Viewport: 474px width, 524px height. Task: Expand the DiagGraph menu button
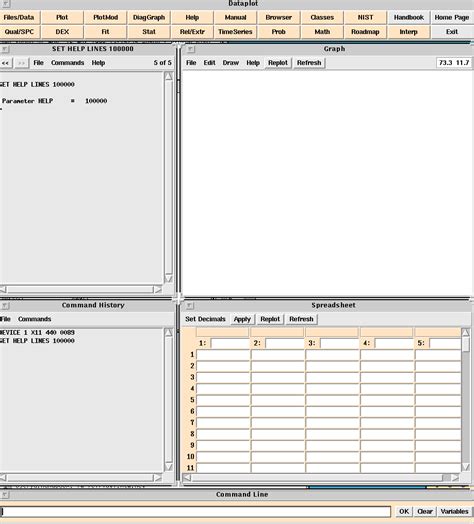[x=149, y=17]
